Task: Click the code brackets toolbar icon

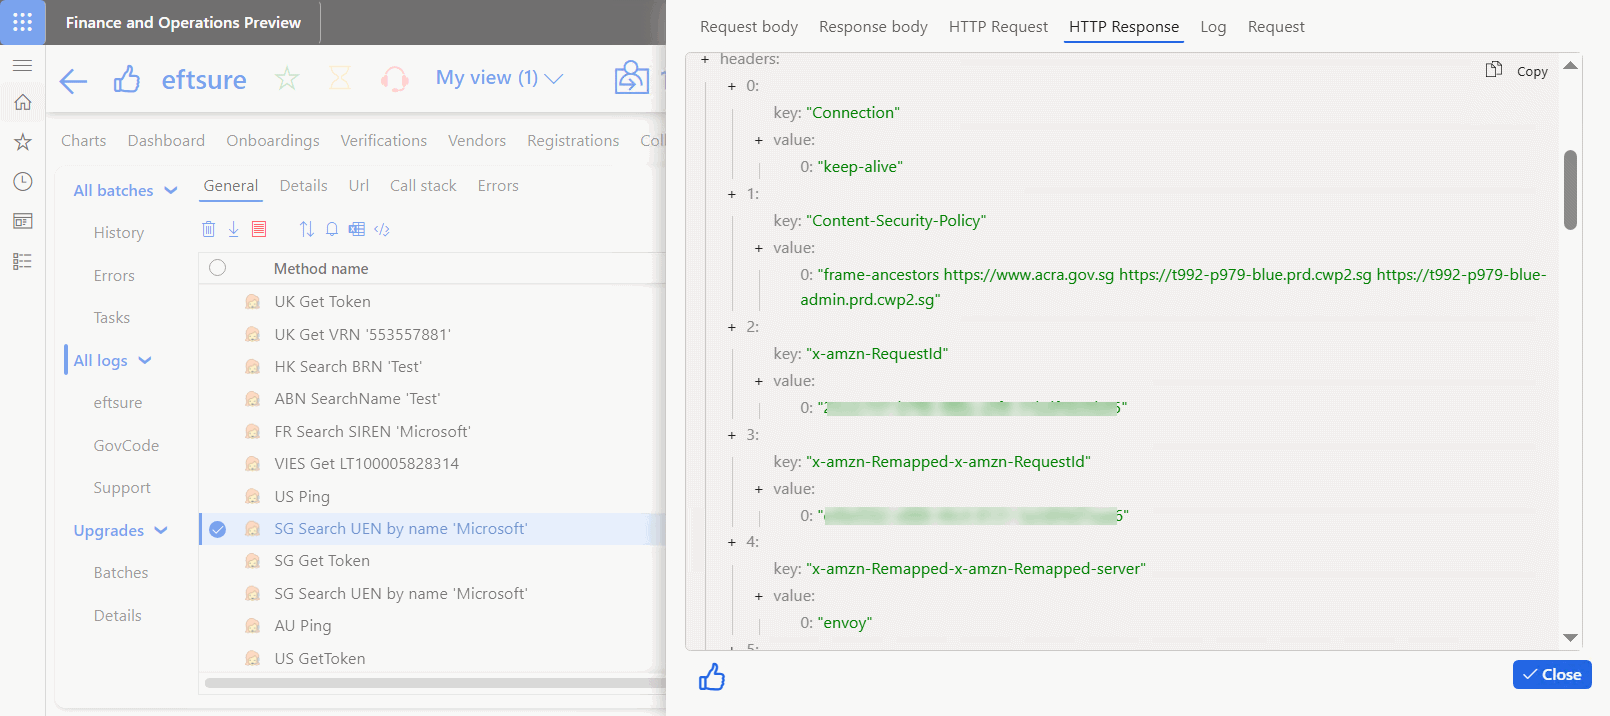Action: pos(382,229)
